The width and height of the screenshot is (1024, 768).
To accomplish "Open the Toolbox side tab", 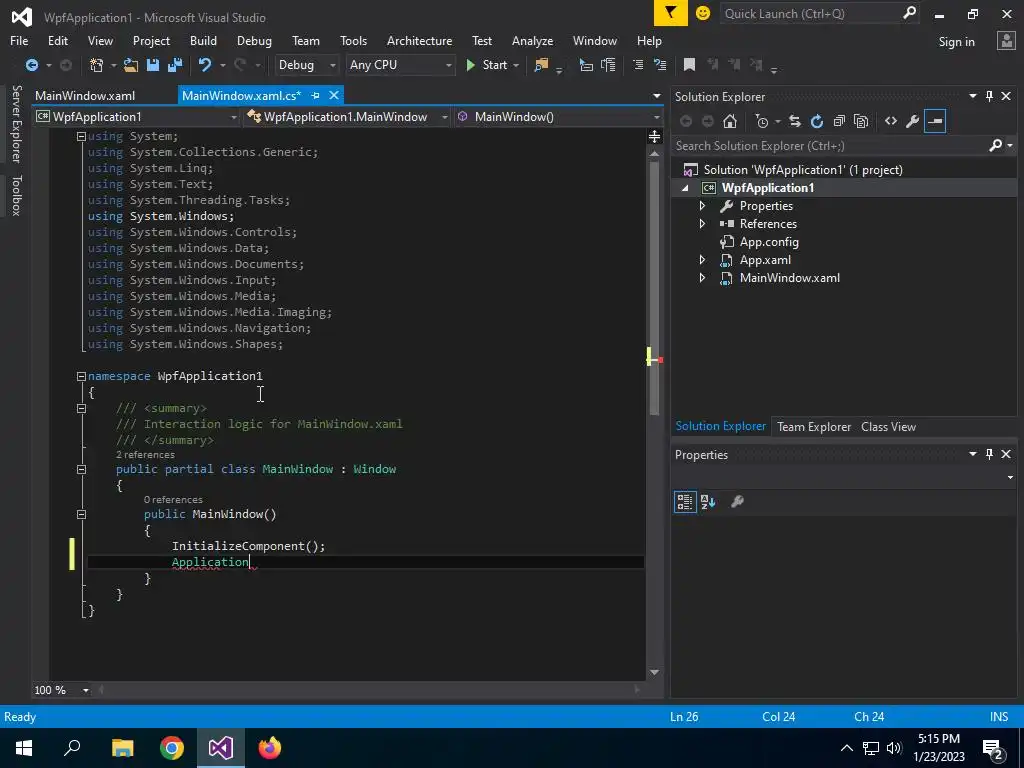I will point(16,195).
